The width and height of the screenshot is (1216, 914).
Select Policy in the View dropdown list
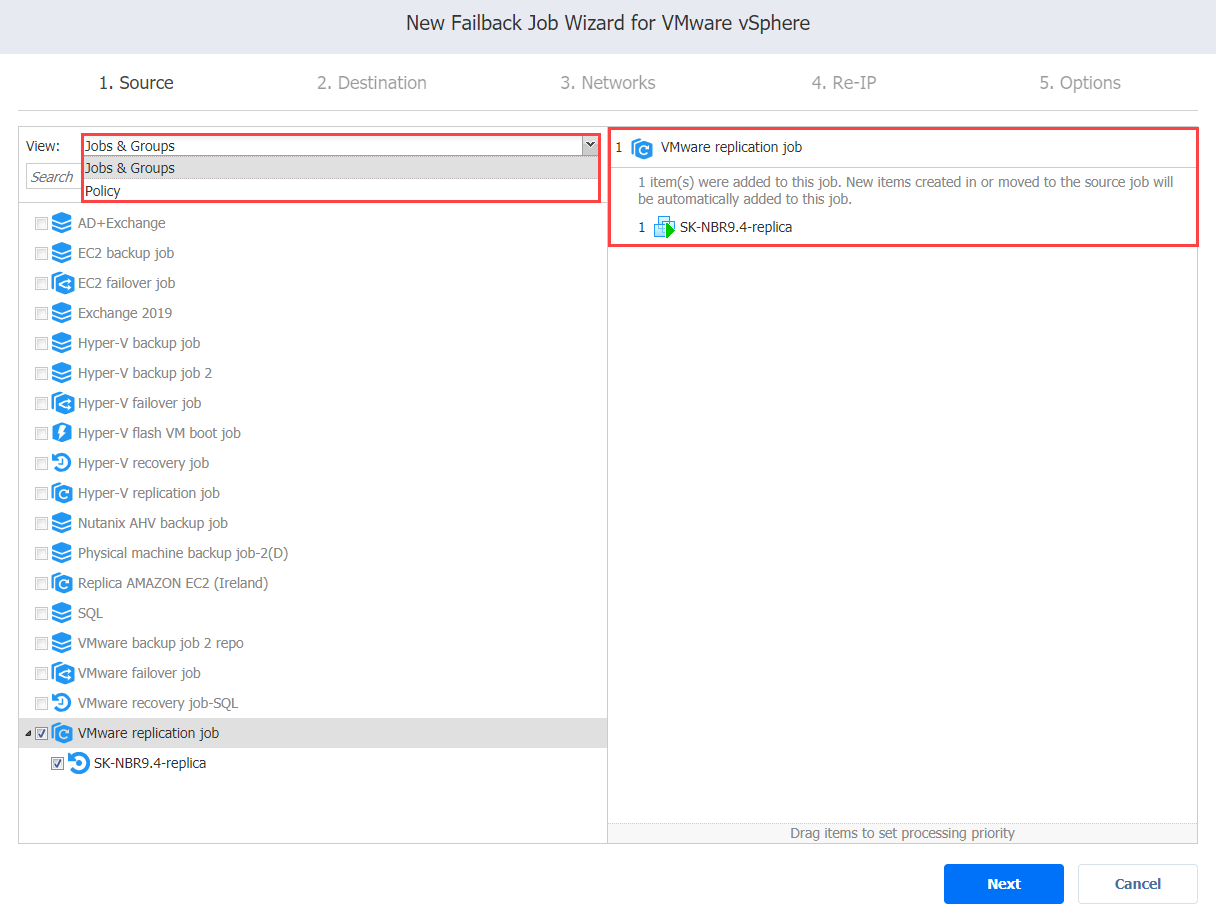[340, 191]
